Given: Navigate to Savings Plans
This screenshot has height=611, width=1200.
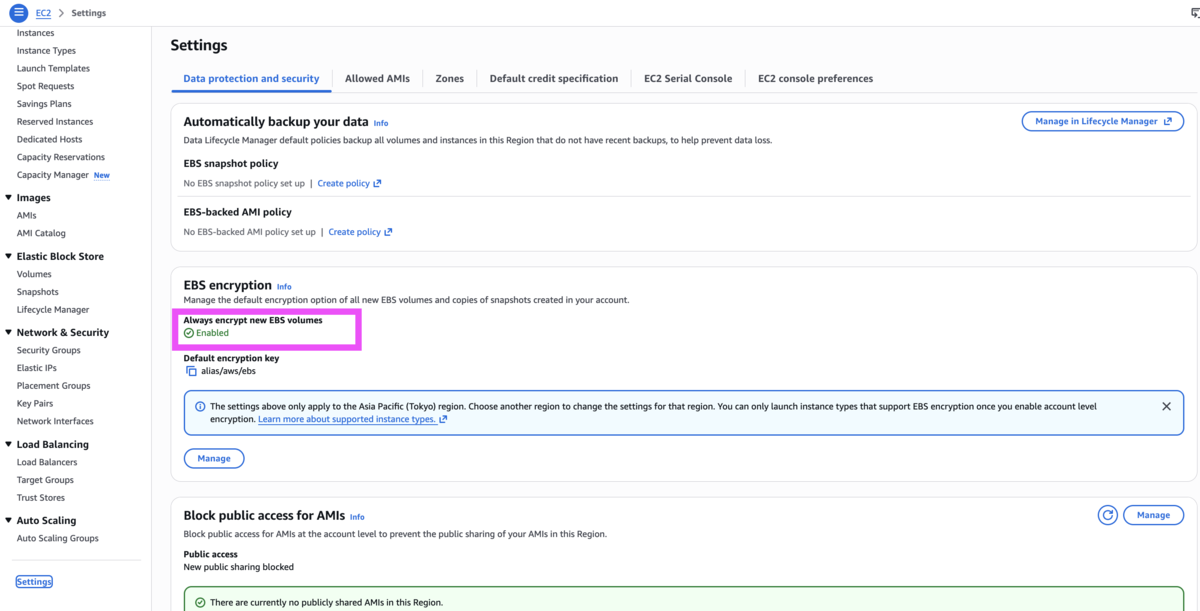Looking at the screenshot, I should (x=44, y=104).
